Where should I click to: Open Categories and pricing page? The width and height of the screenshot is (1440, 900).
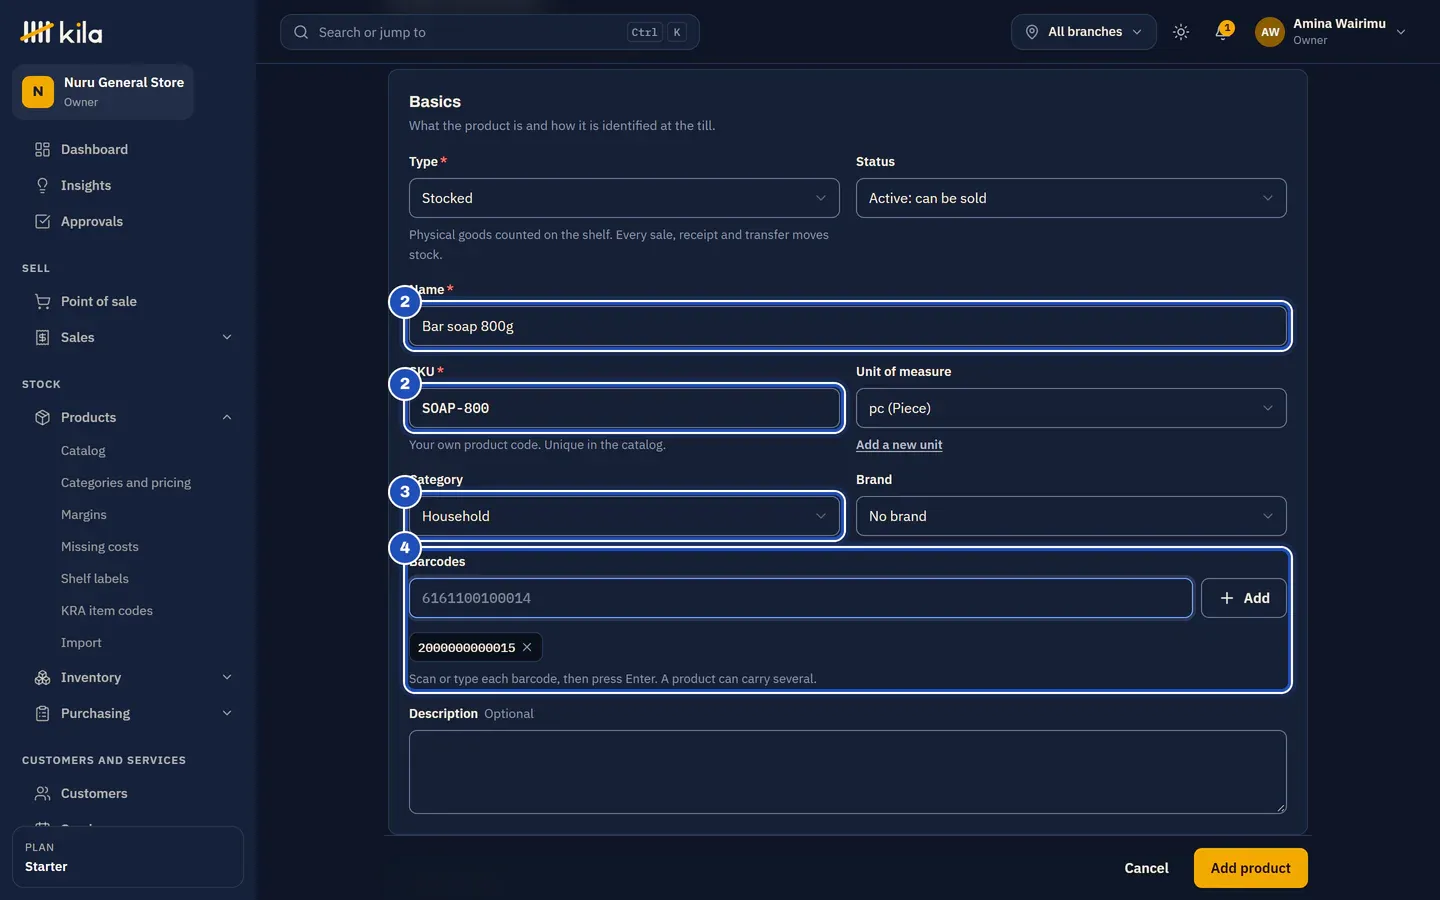pyautogui.click(x=126, y=483)
